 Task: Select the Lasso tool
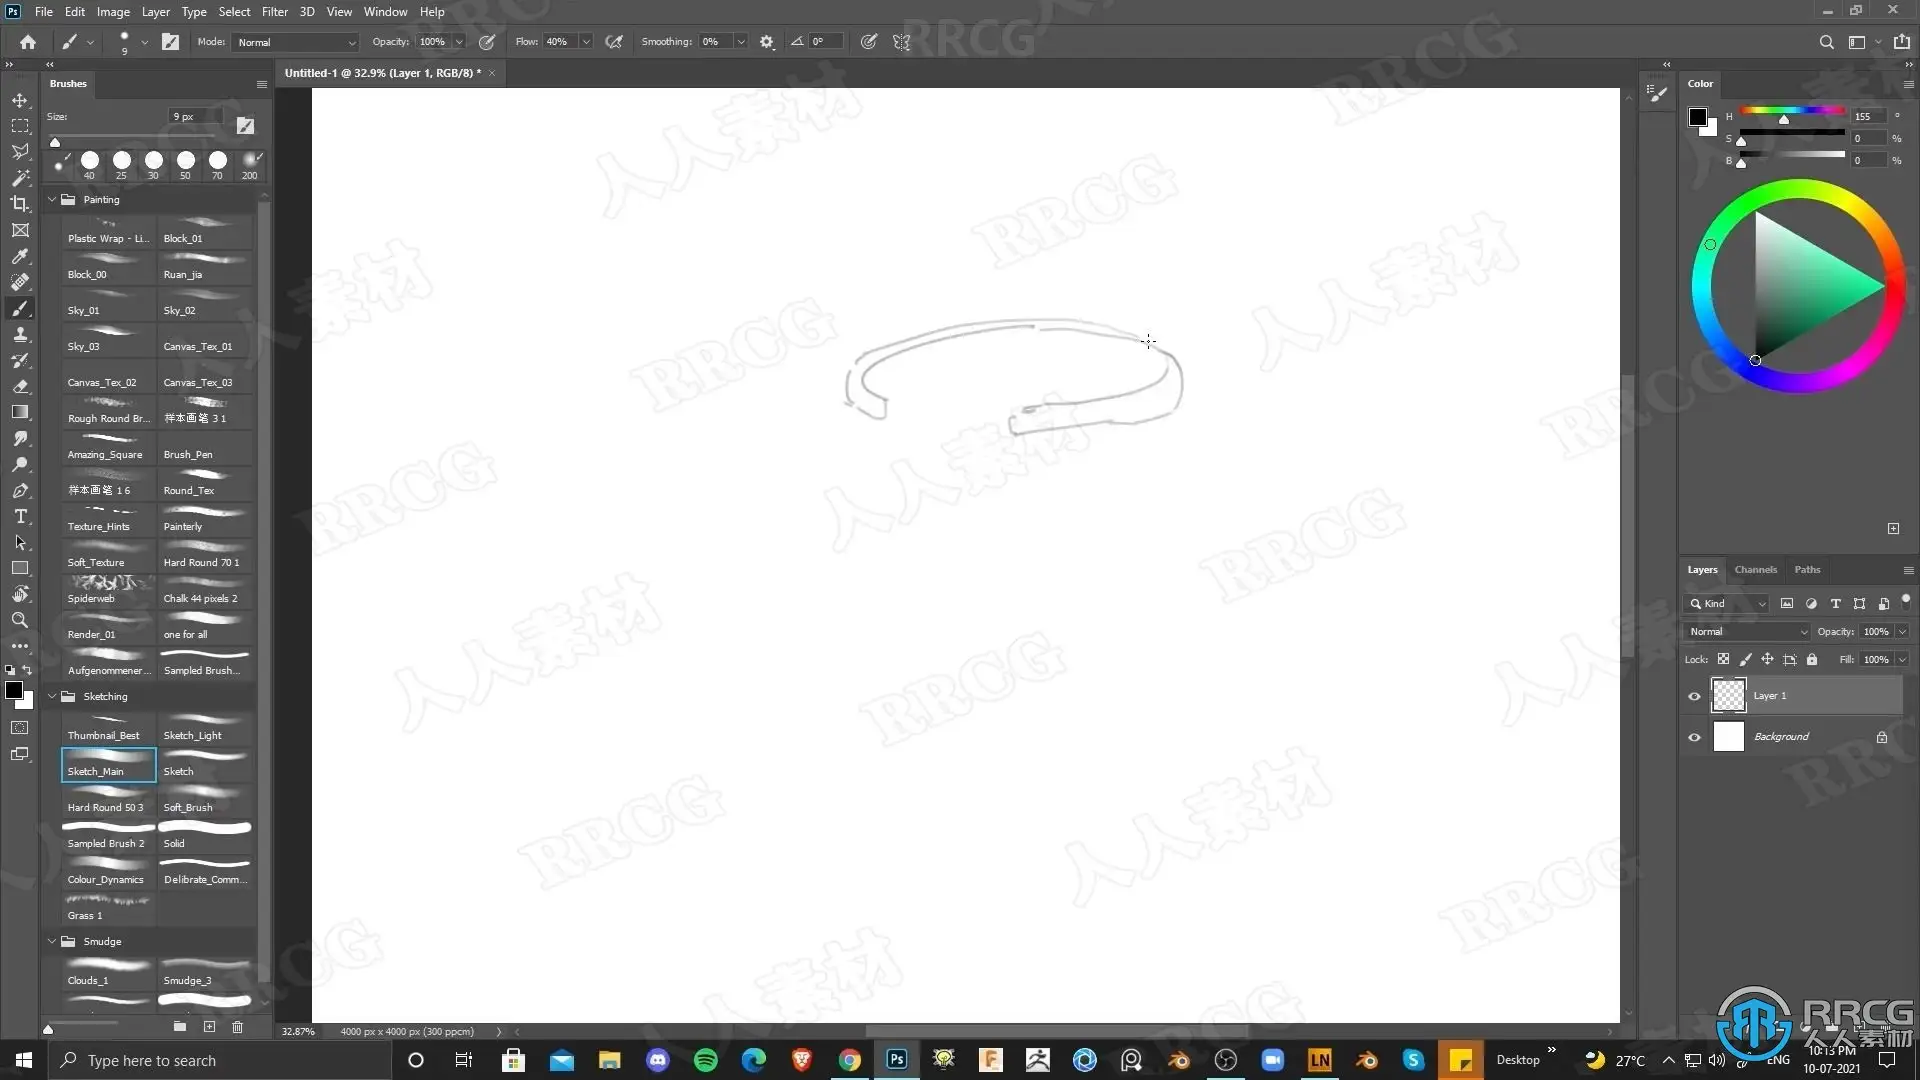pos(20,152)
